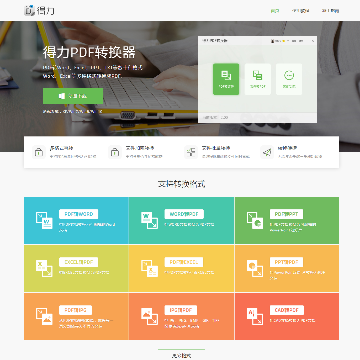This screenshot has width=360, height=360.
Task: Open the rightmost header navigation link
Action: (x=330, y=11)
